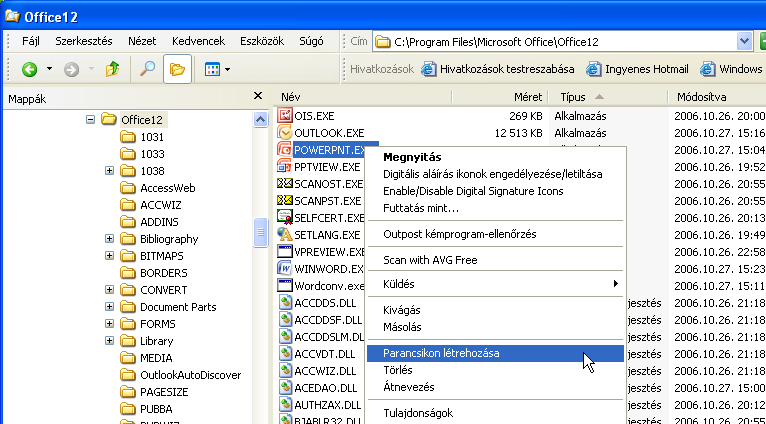Screen dimensions: 766x424
Task: Open the Szerkesztés menu
Action: (84, 41)
